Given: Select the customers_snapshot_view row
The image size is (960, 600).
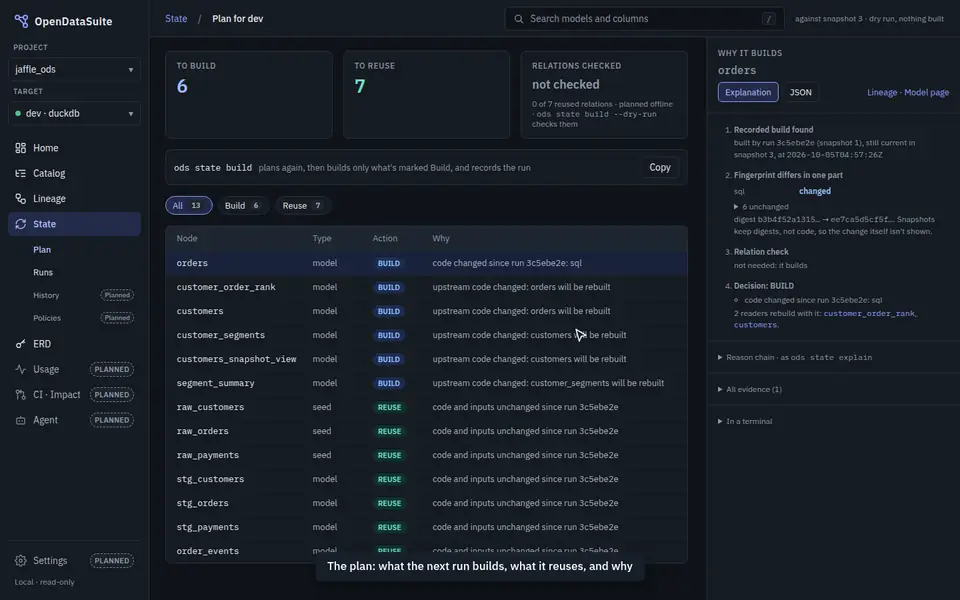Looking at the screenshot, I should click(x=426, y=359).
